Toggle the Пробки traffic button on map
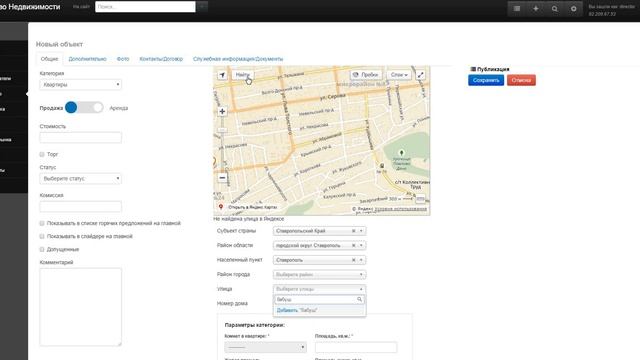Screen dimensions: 640x360 click(x=366, y=75)
